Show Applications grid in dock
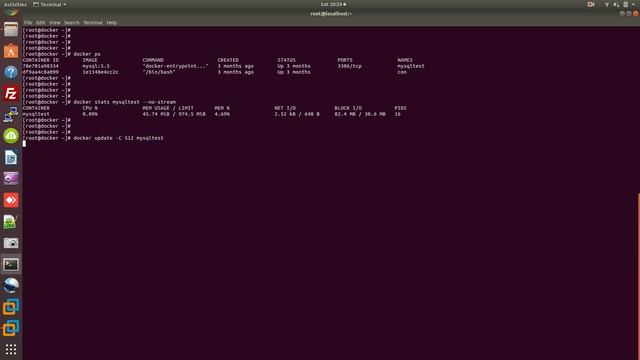640x360 pixels. pos(11,349)
